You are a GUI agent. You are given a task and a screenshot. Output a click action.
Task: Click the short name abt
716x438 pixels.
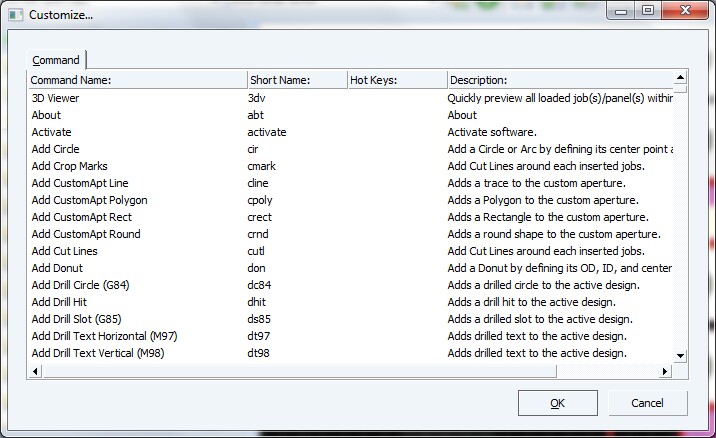(255, 115)
